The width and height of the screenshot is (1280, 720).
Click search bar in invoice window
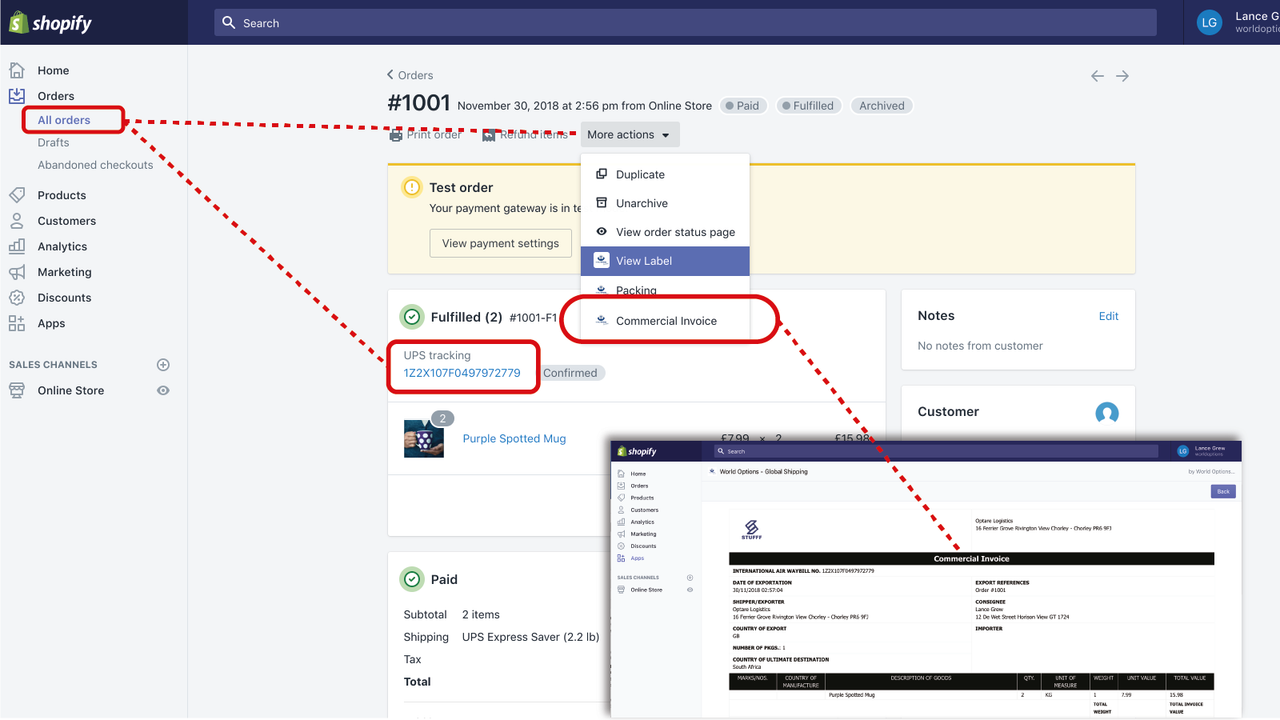click(x=937, y=451)
